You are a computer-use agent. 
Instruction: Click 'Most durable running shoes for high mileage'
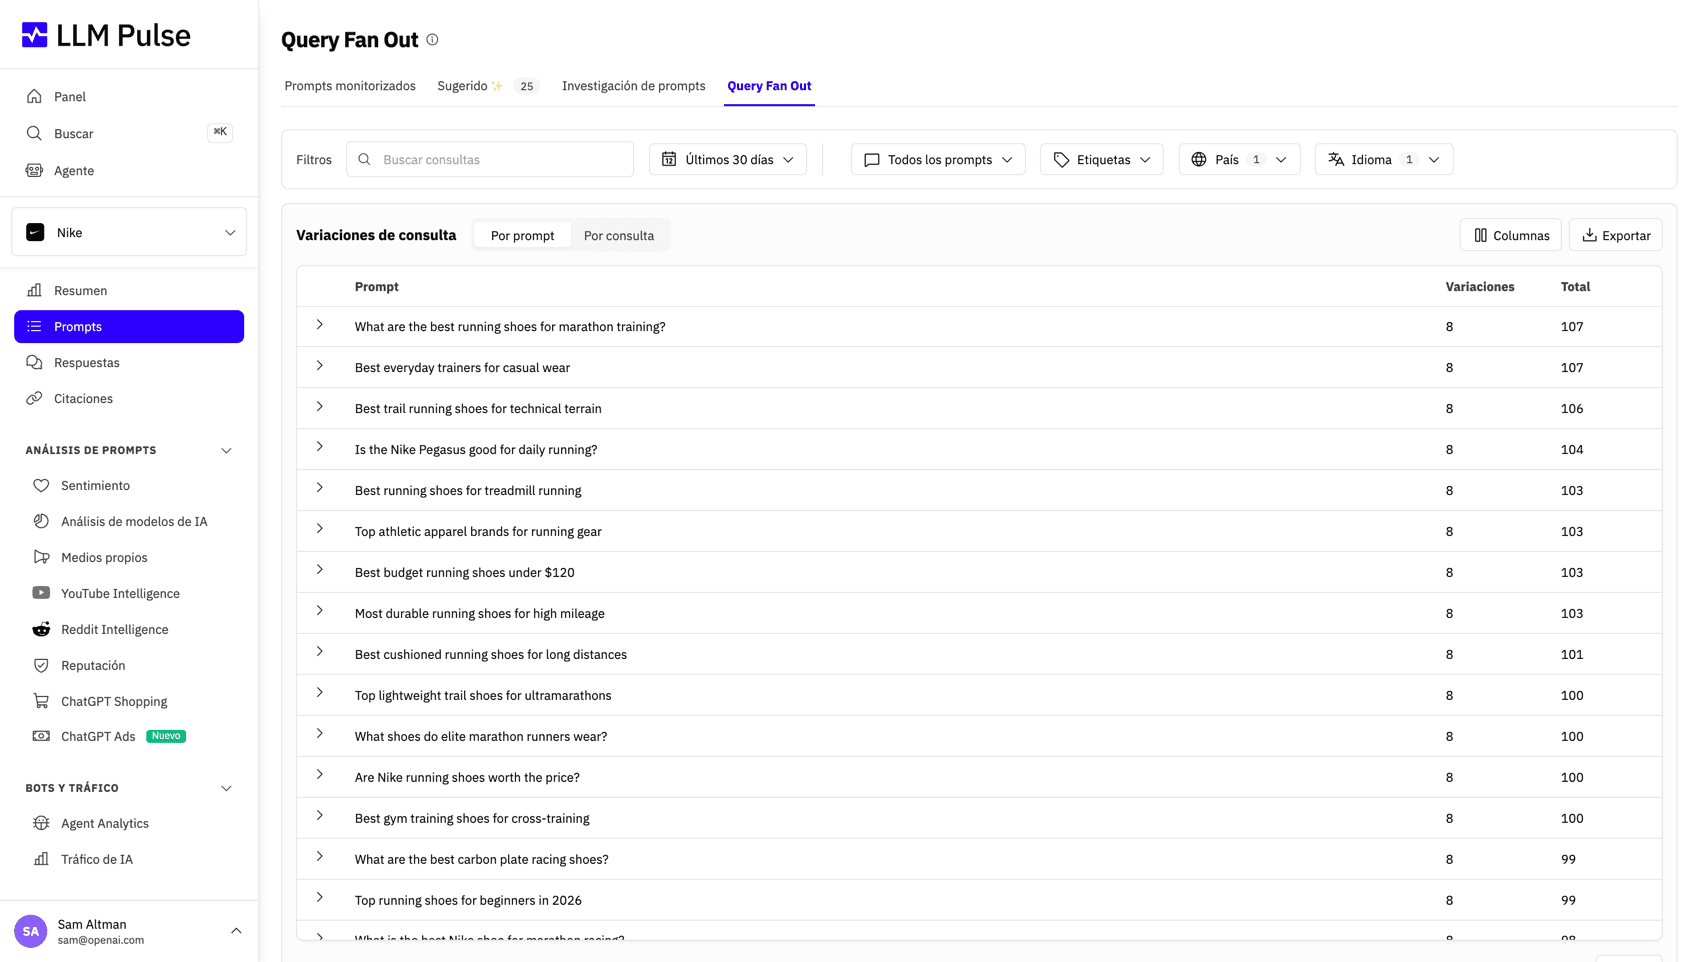[480, 613]
